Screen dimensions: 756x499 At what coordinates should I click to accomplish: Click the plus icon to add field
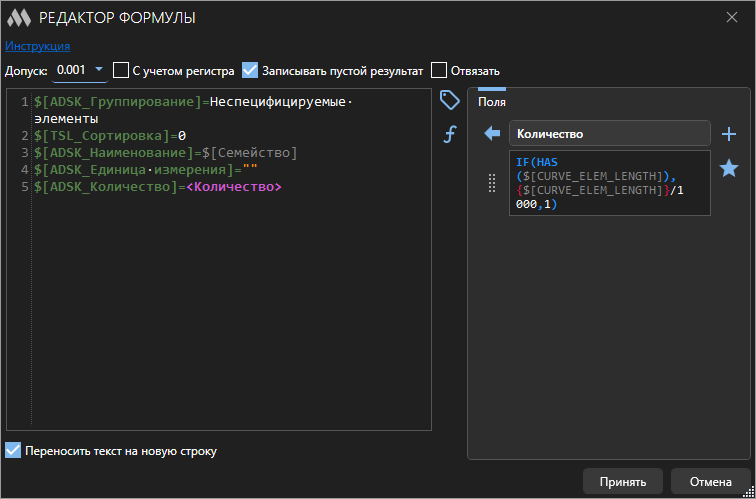pyautogui.click(x=729, y=134)
